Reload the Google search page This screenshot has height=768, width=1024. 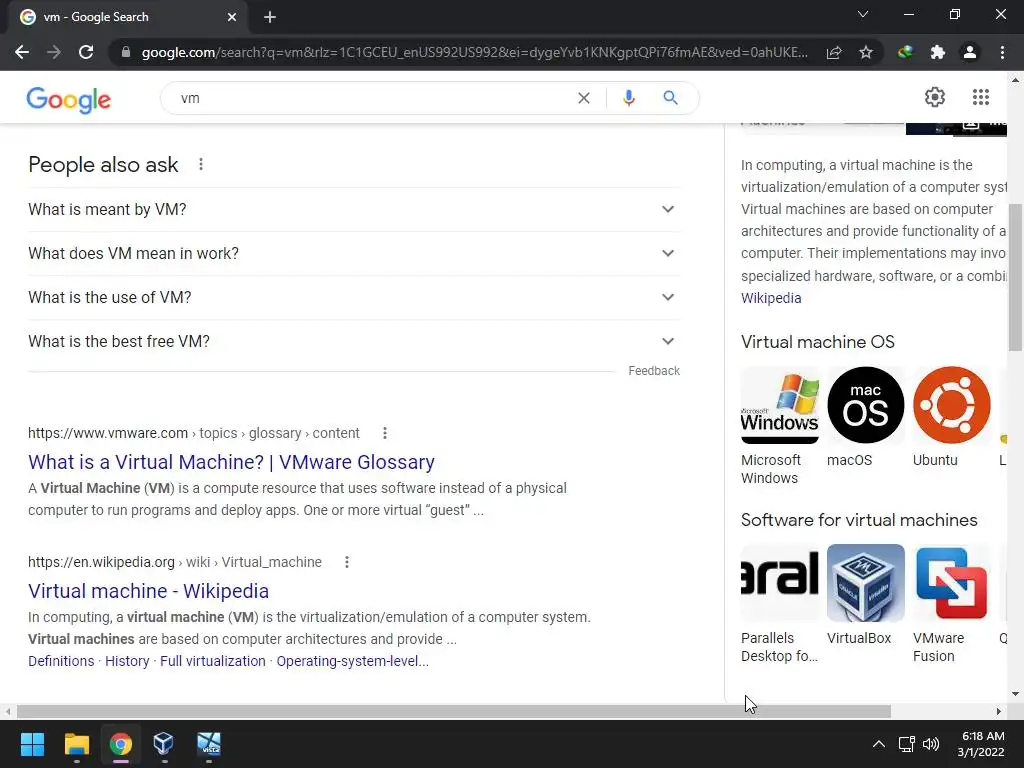[x=86, y=52]
